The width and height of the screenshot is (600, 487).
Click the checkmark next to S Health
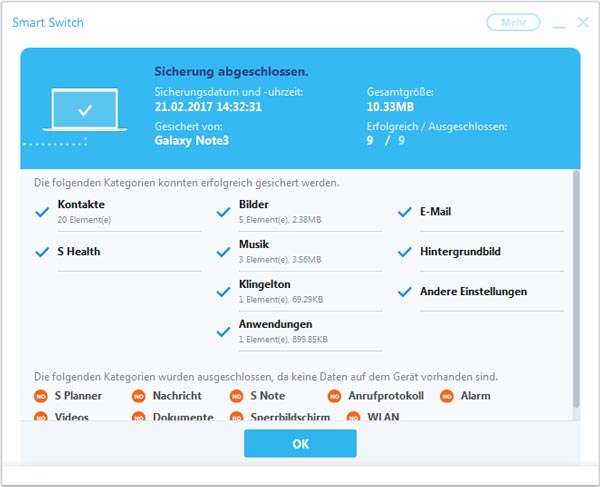42,252
